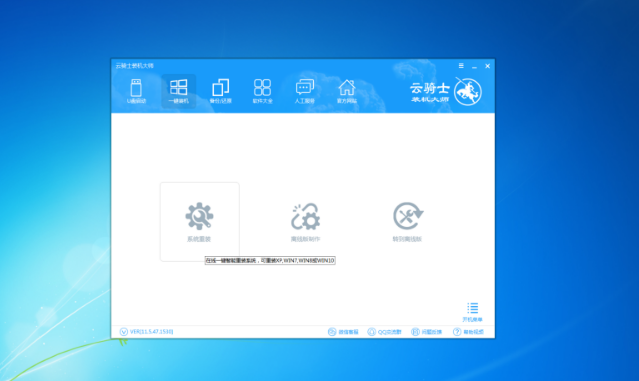
Task: Click 问题反馈 feedback link
Action: [426, 332]
